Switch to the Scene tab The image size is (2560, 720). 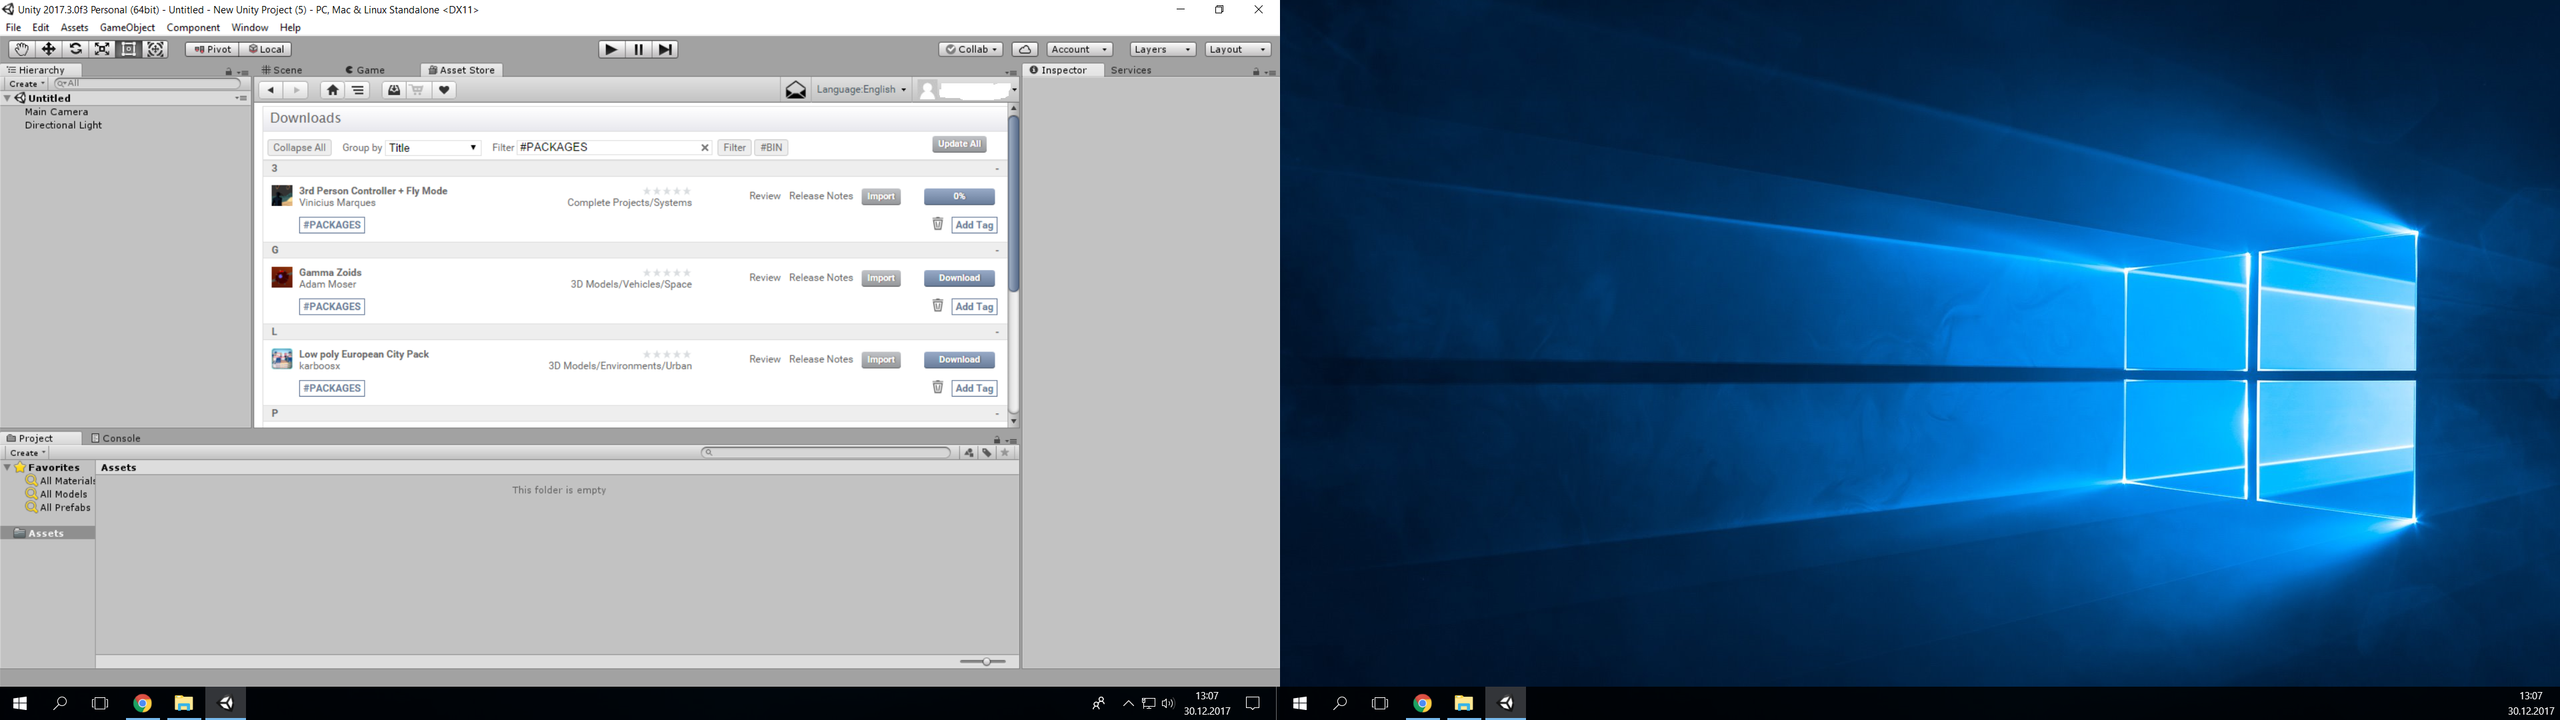(x=283, y=70)
